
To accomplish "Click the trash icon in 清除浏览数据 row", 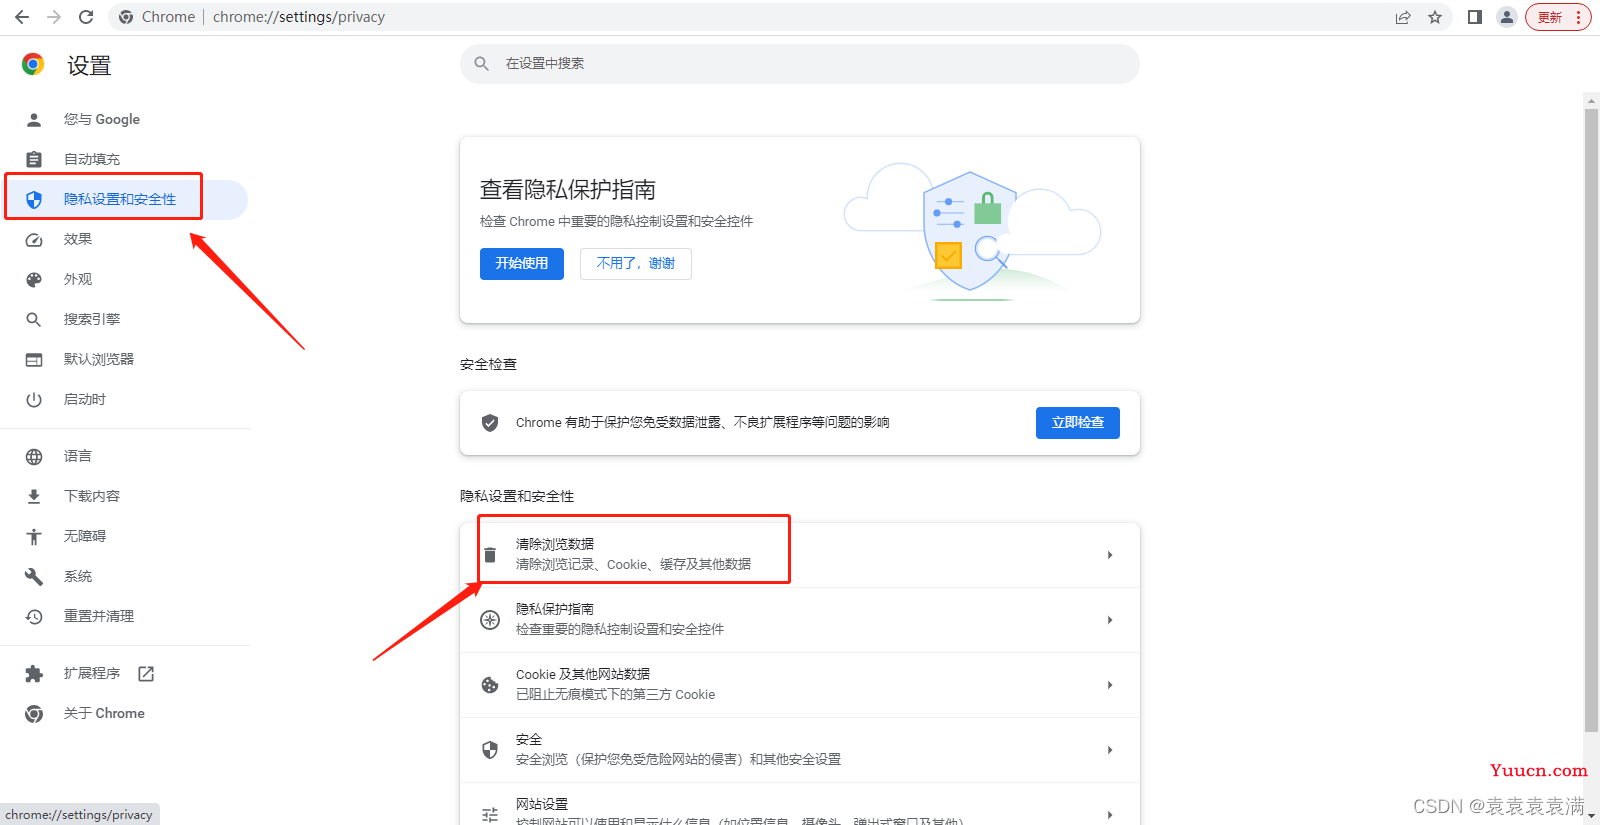I will click(x=490, y=555).
